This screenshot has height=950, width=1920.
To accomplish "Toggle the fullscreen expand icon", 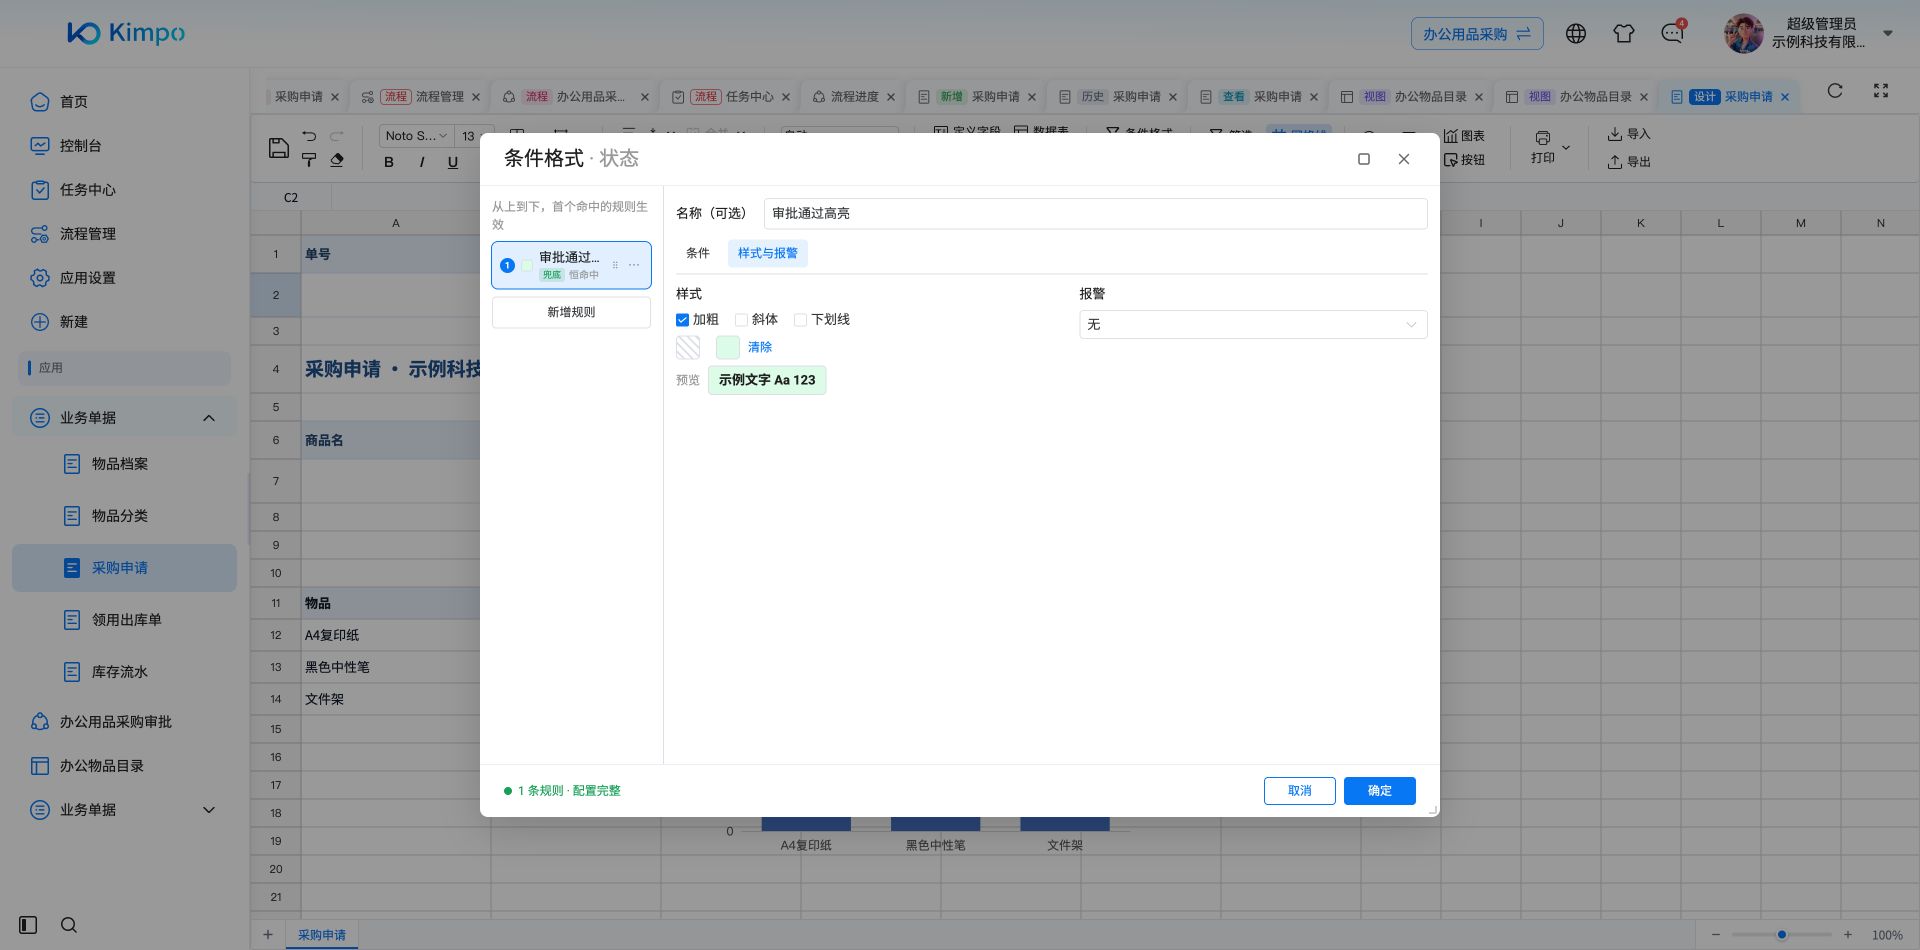I will coord(1881,91).
